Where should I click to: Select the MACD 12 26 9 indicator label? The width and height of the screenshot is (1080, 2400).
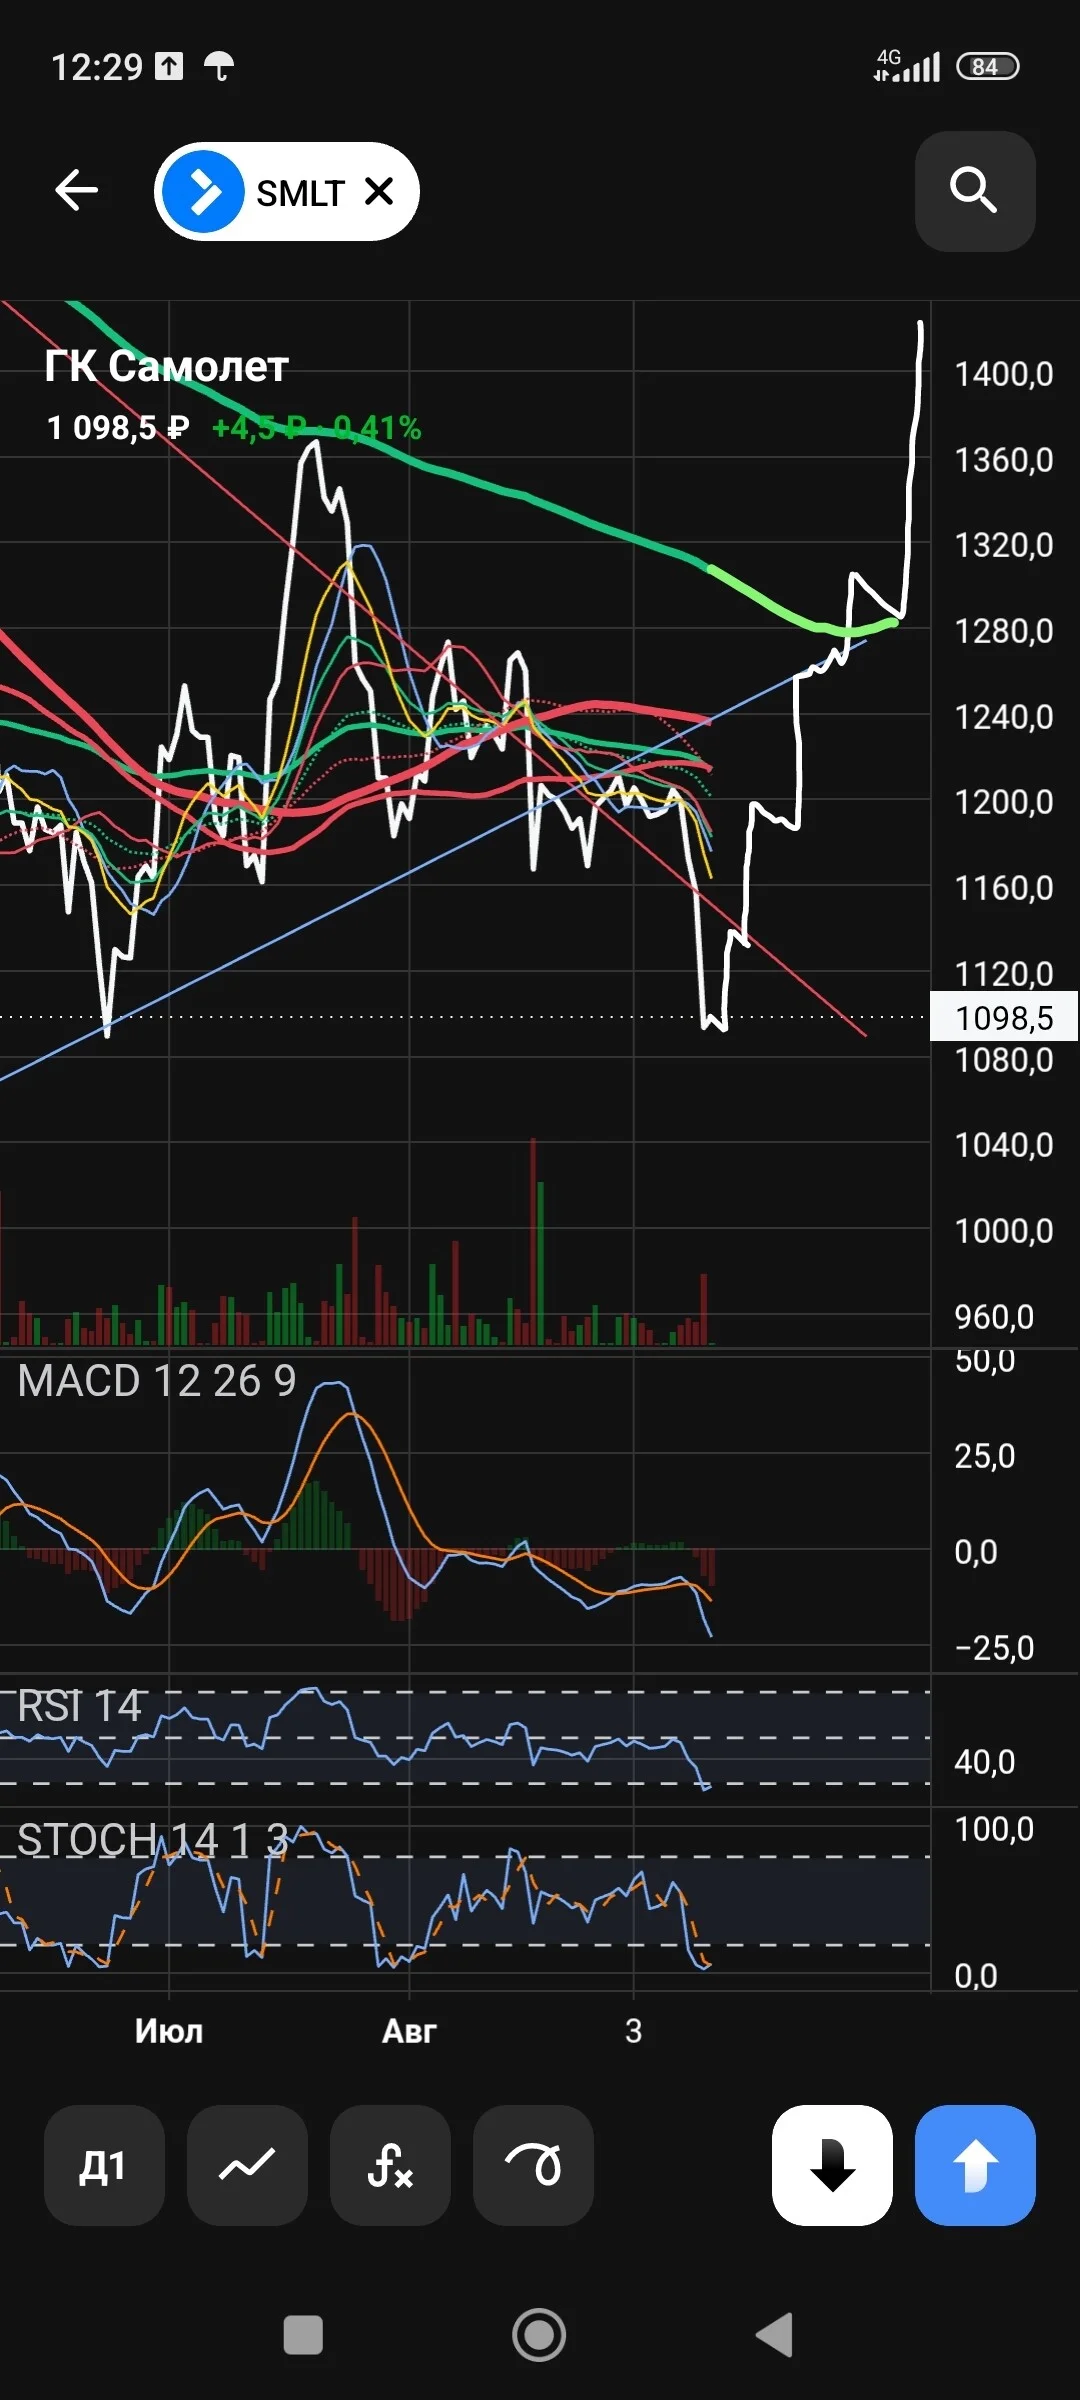coord(157,1381)
